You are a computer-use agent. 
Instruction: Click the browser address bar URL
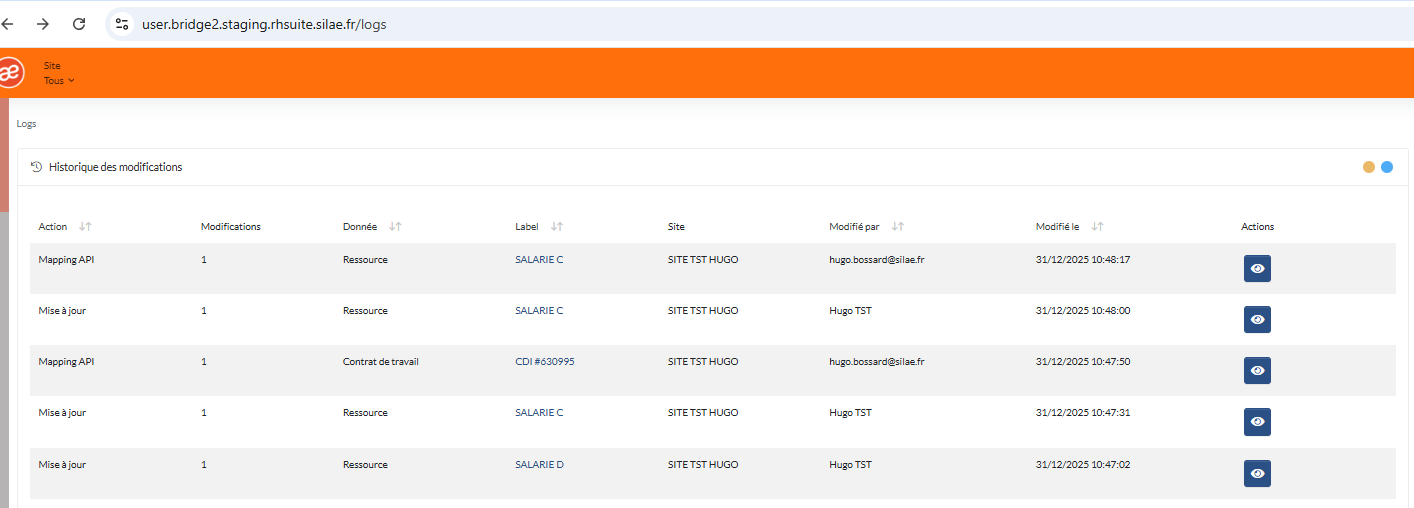click(263, 24)
